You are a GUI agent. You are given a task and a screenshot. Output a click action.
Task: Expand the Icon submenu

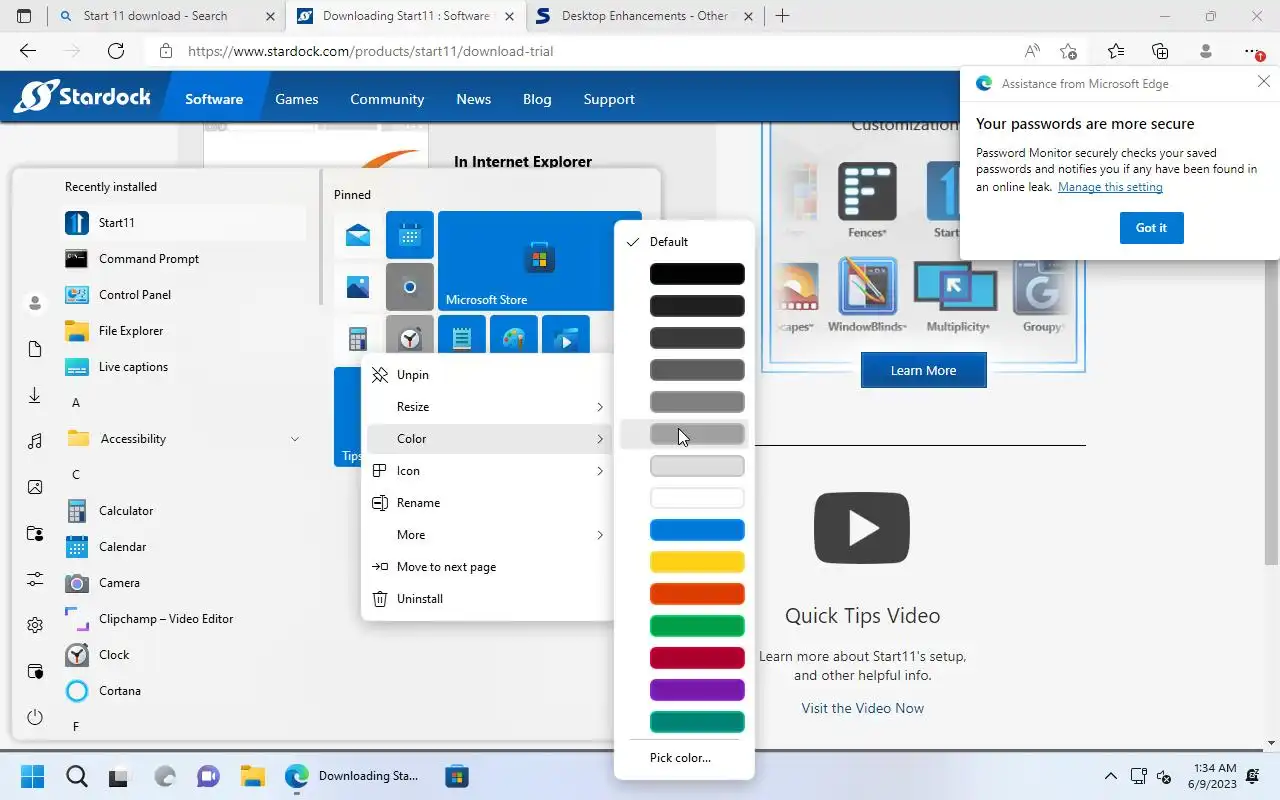click(488, 470)
